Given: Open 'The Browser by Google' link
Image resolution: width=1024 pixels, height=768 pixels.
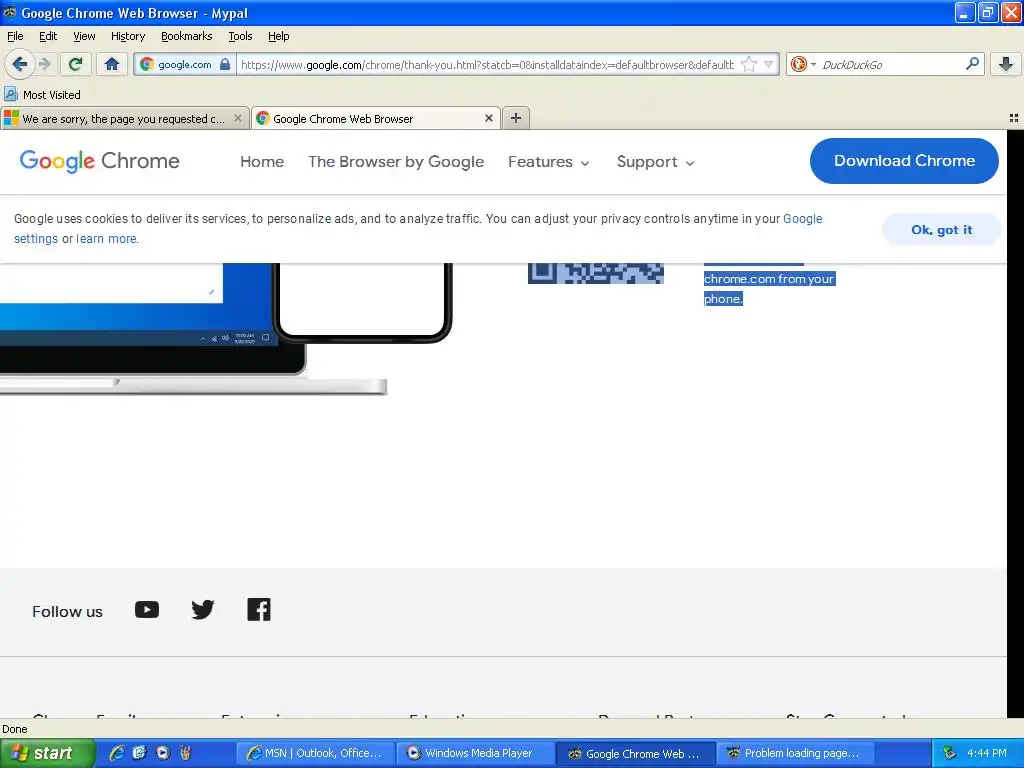Looking at the screenshot, I should coord(396,161).
